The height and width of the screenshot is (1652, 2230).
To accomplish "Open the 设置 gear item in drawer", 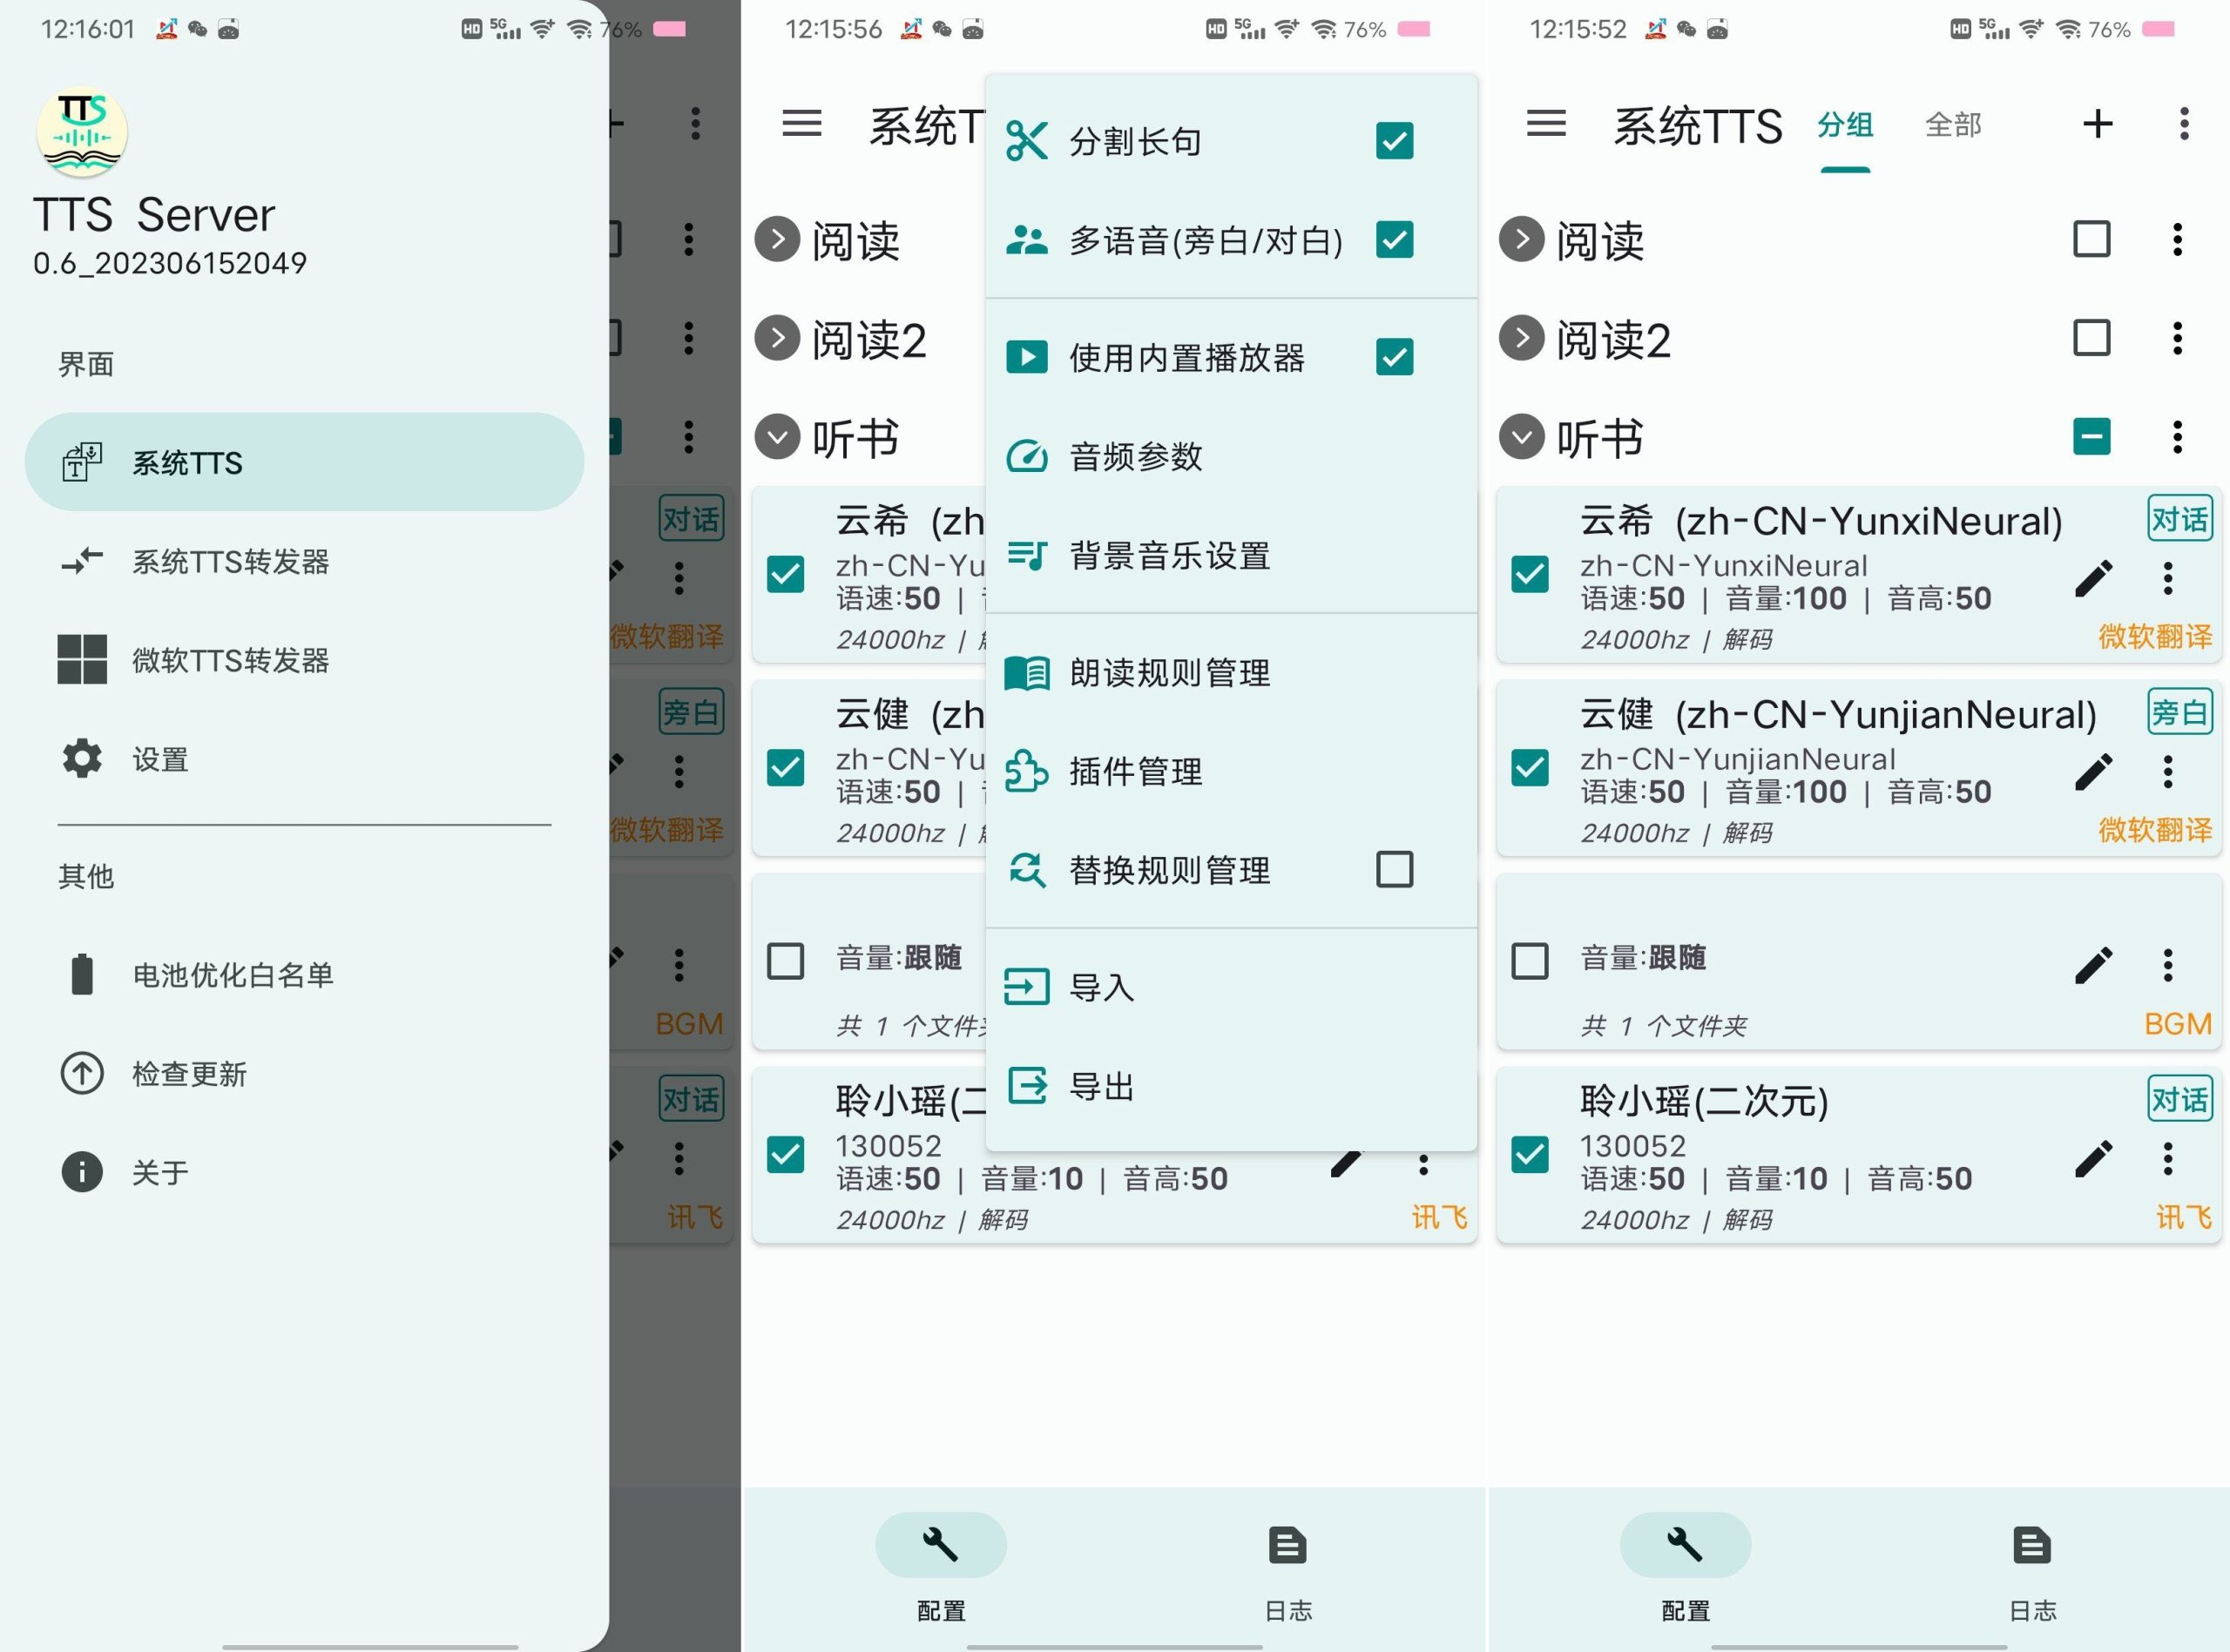I will pos(160,759).
